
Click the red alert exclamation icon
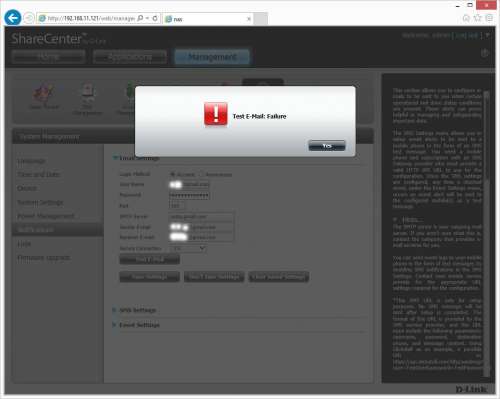coord(216,114)
